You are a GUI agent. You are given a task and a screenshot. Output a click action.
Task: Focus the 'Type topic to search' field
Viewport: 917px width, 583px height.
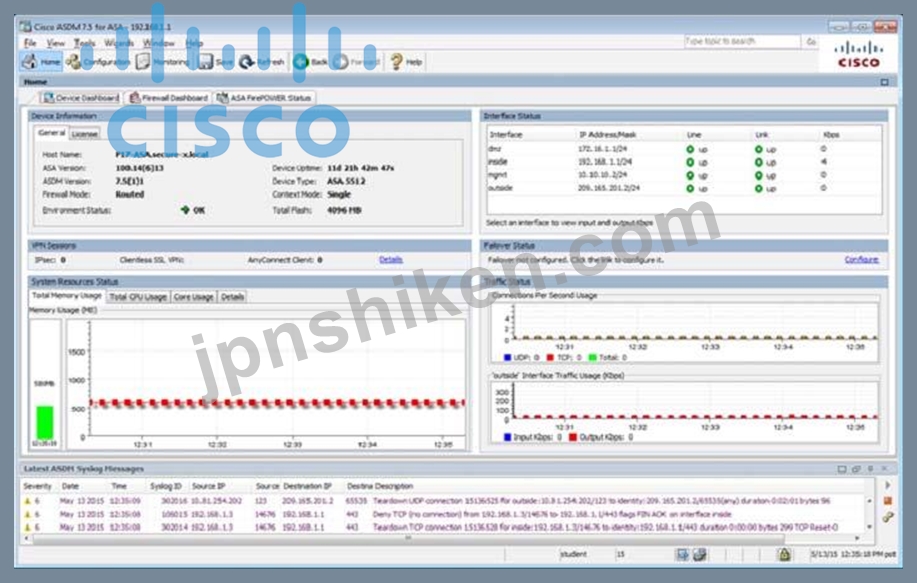click(x=742, y=42)
